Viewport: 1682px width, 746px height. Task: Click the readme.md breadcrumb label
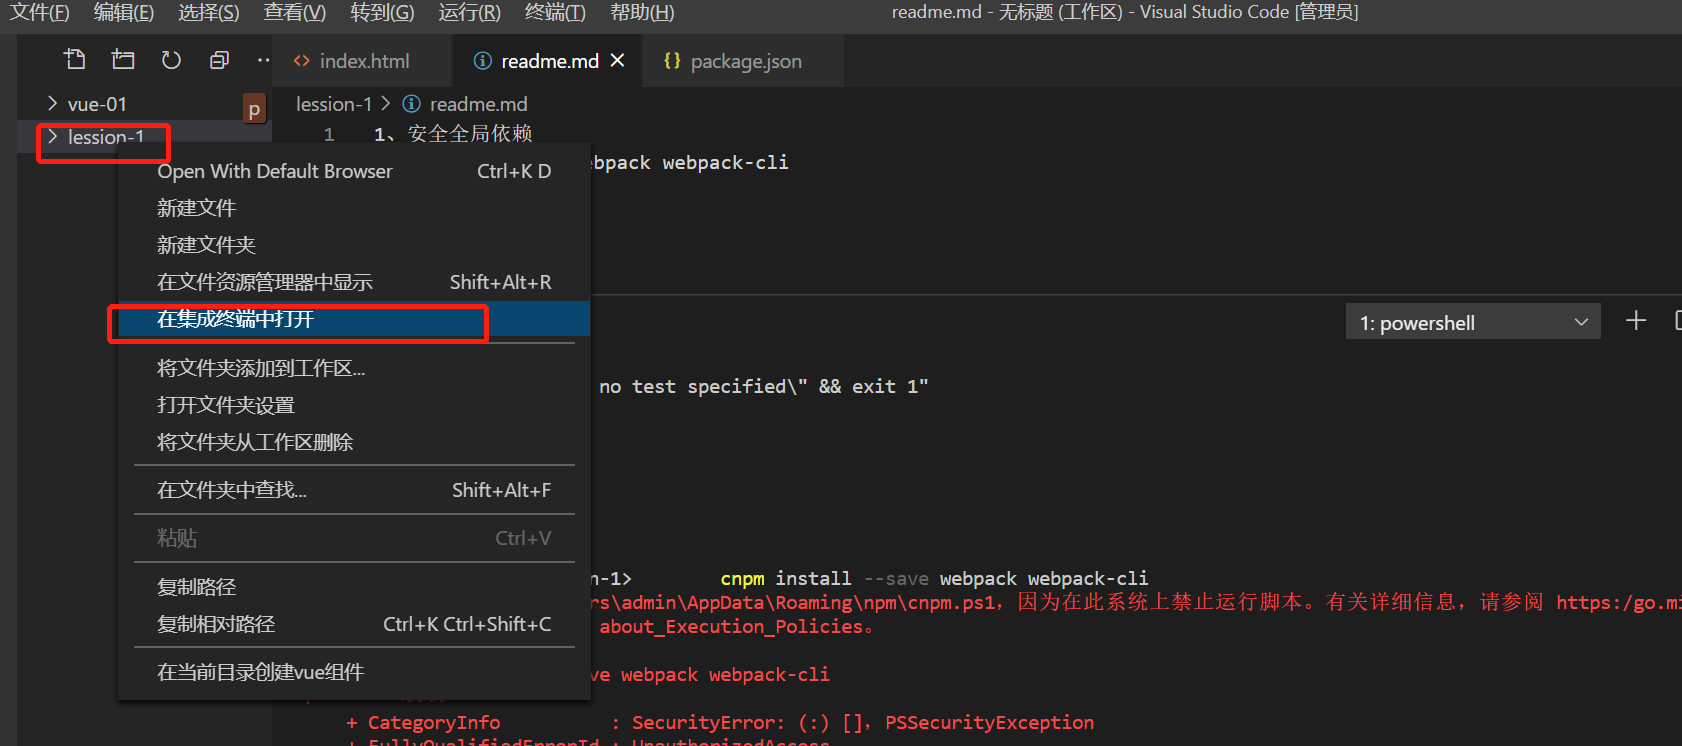click(478, 104)
